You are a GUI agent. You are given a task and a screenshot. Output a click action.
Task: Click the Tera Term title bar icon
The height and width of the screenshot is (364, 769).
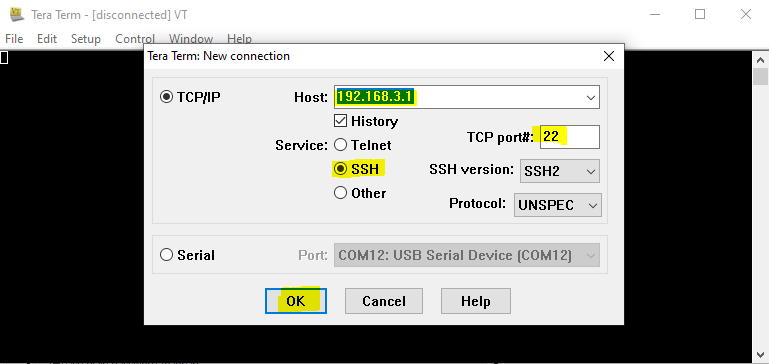click(17, 14)
